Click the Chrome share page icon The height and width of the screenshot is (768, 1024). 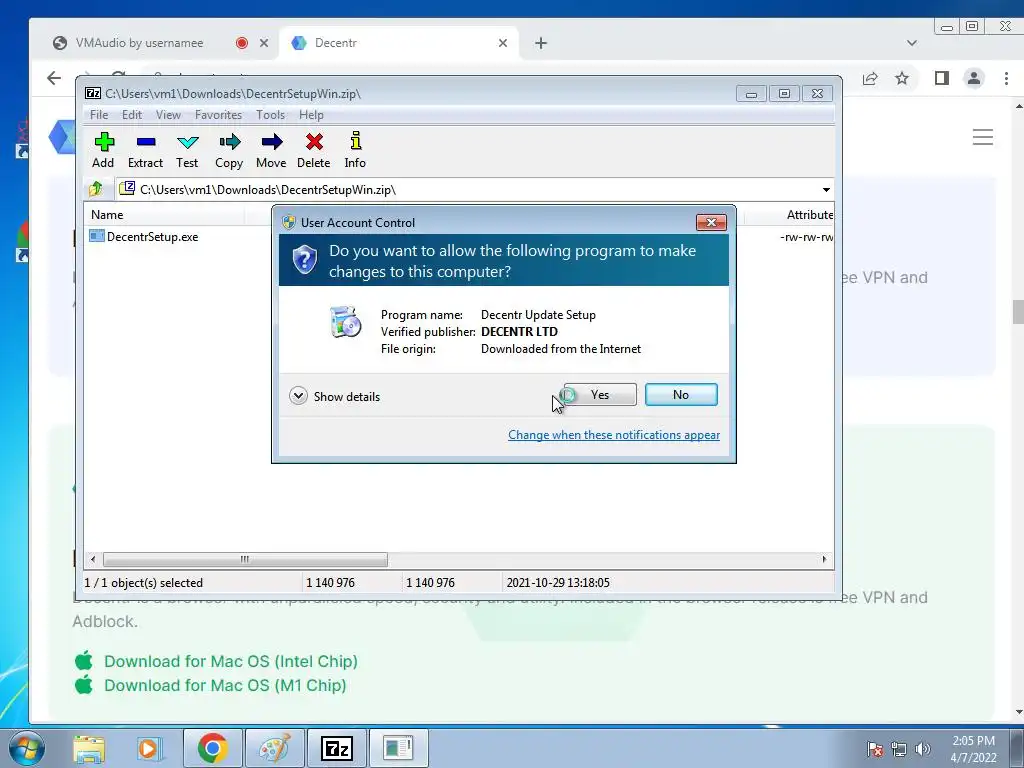click(870, 79)
